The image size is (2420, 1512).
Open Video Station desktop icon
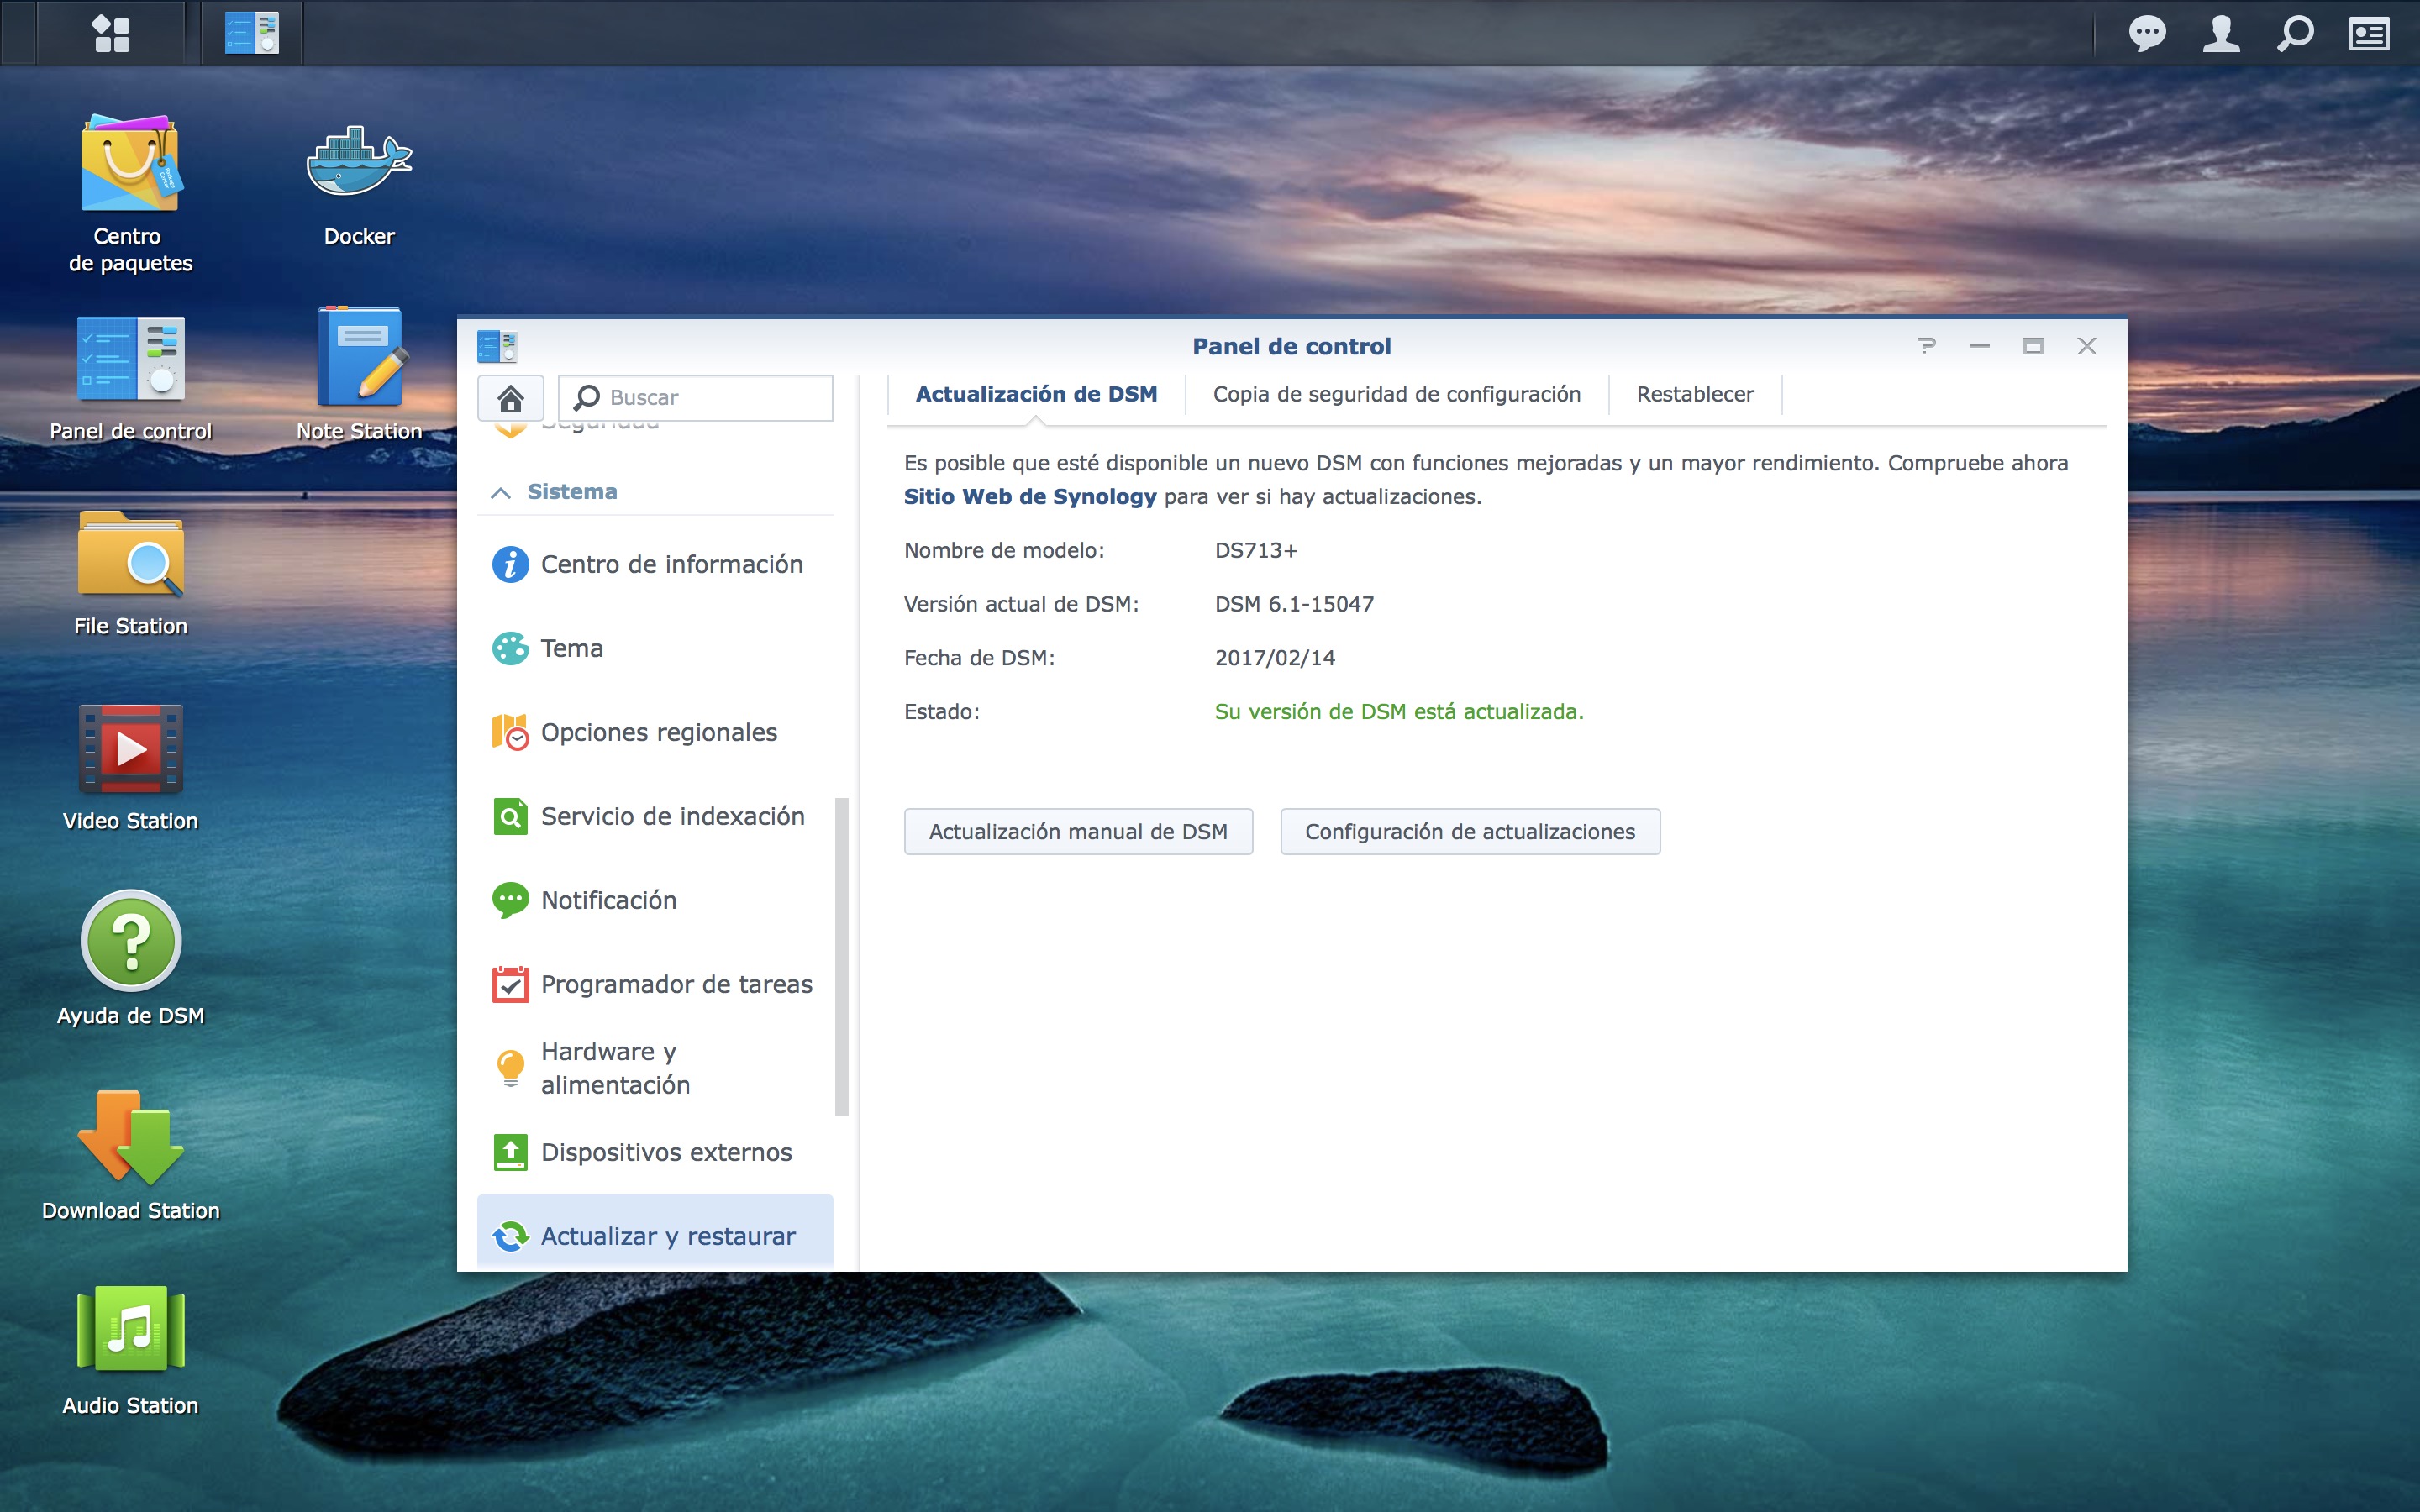pos(130,750)
